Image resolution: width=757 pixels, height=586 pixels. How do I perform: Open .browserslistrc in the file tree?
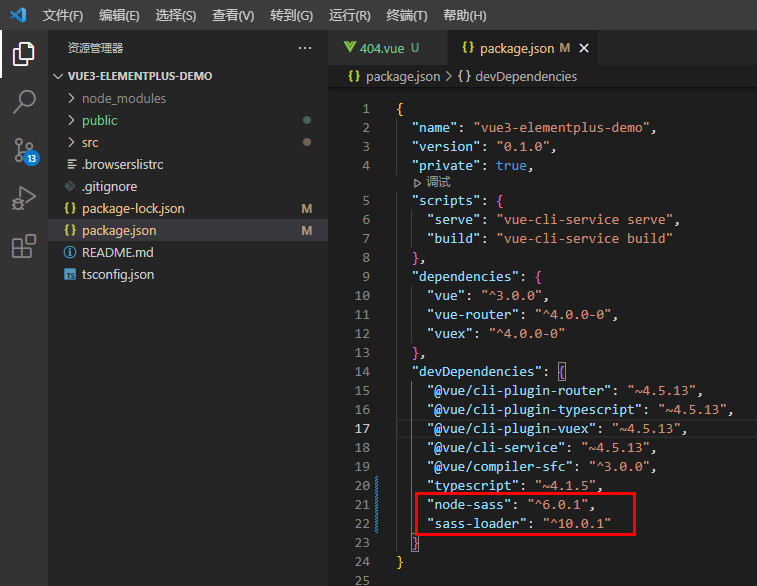click(x=188, y=165)
